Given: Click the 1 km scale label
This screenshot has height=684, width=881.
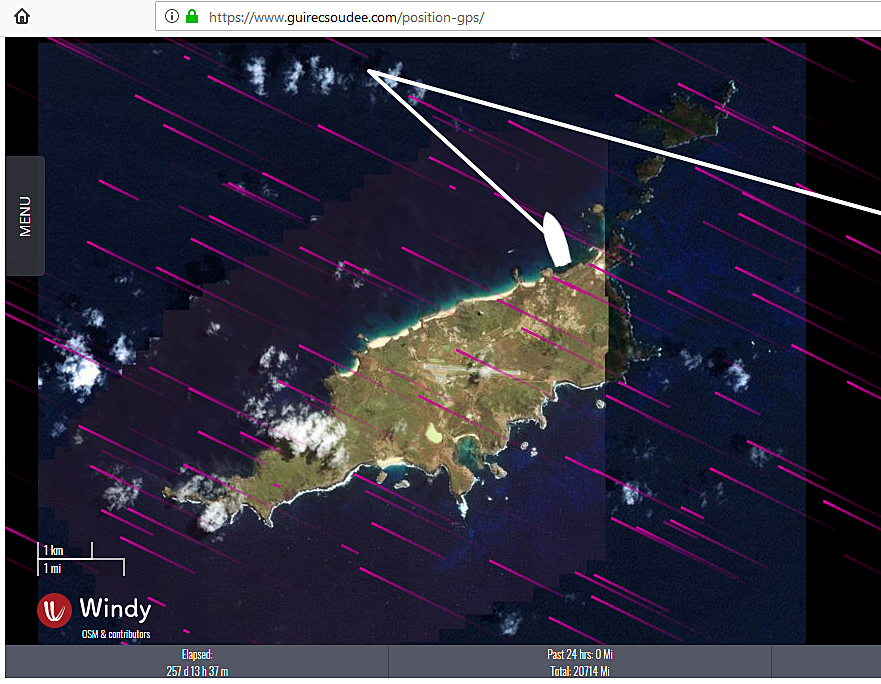Looking at the screenshot, I should pyautogui.click(x=53, y=550).
